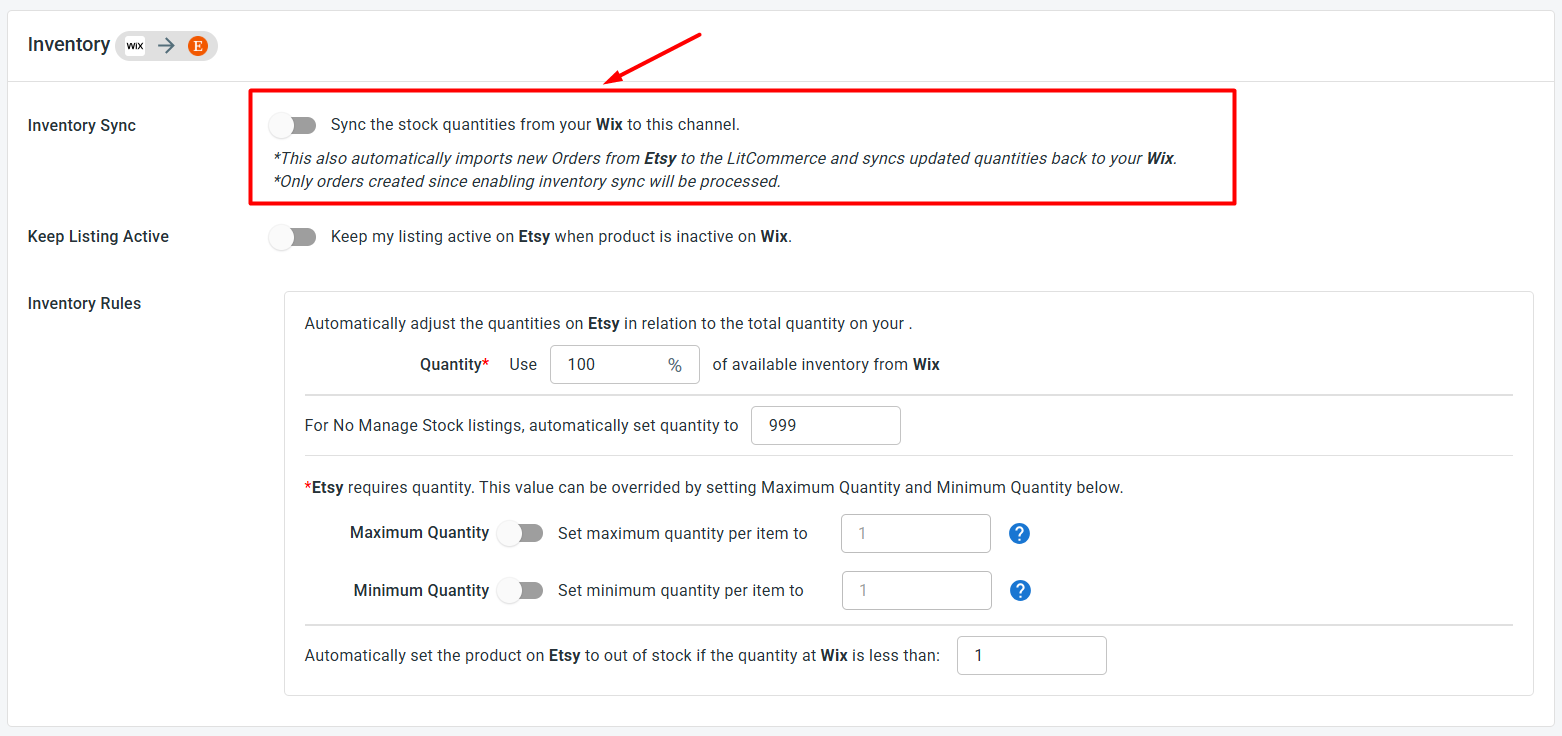Enable the Minimum Quantity toggle
Screen dimensions: 1562x736
click(520, 590)
